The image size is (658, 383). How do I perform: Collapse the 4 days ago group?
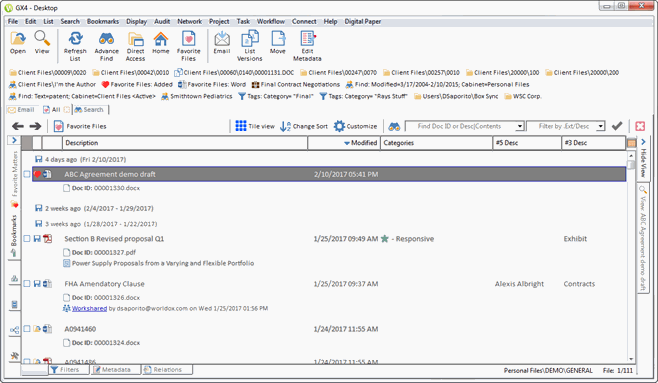[39, 159]
